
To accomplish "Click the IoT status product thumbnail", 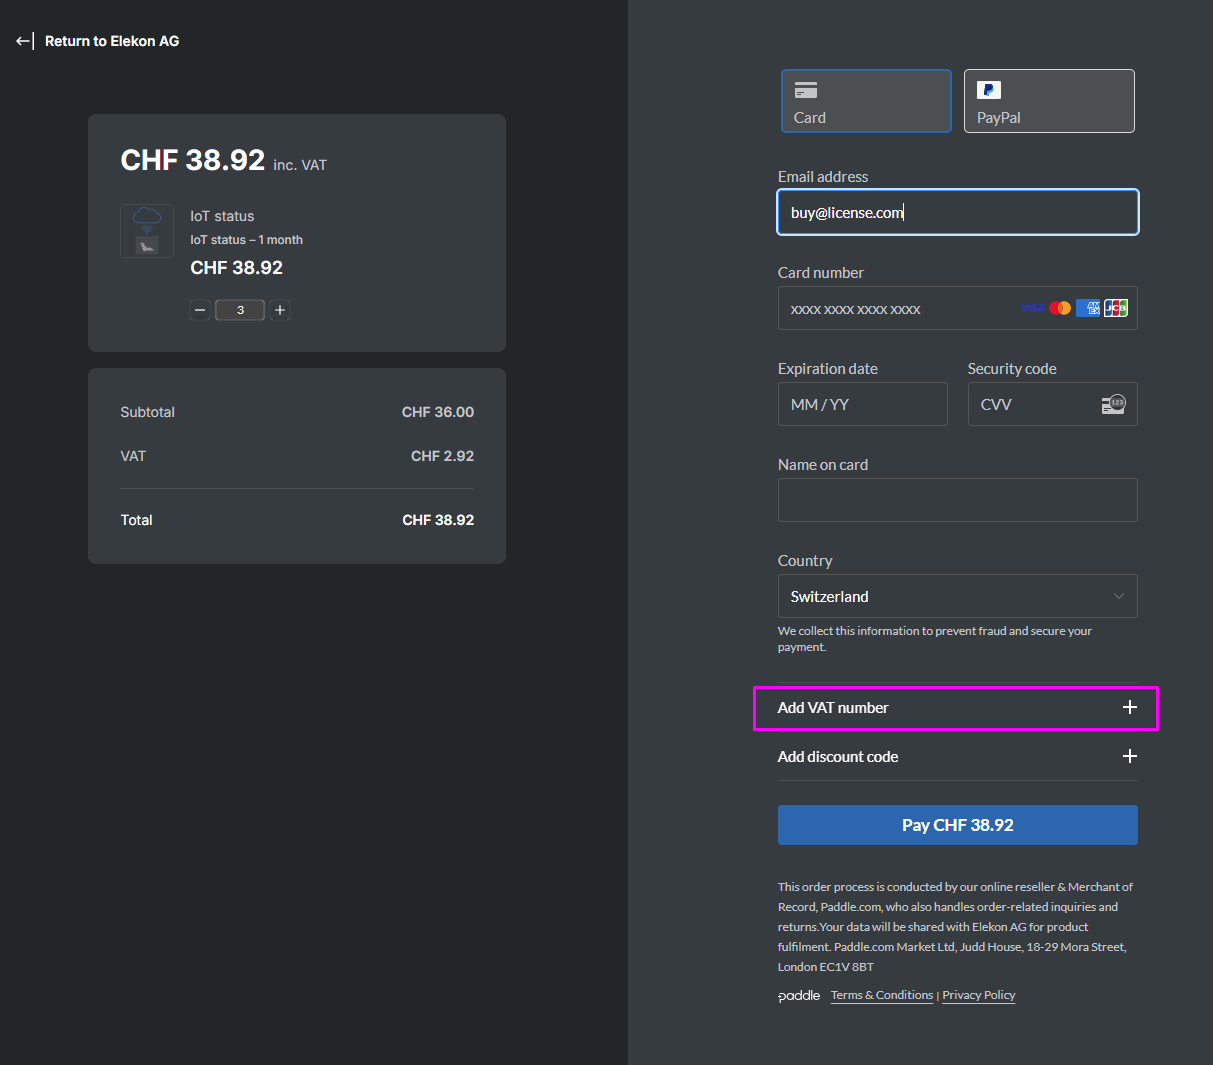I will click(x=147, y=231).
